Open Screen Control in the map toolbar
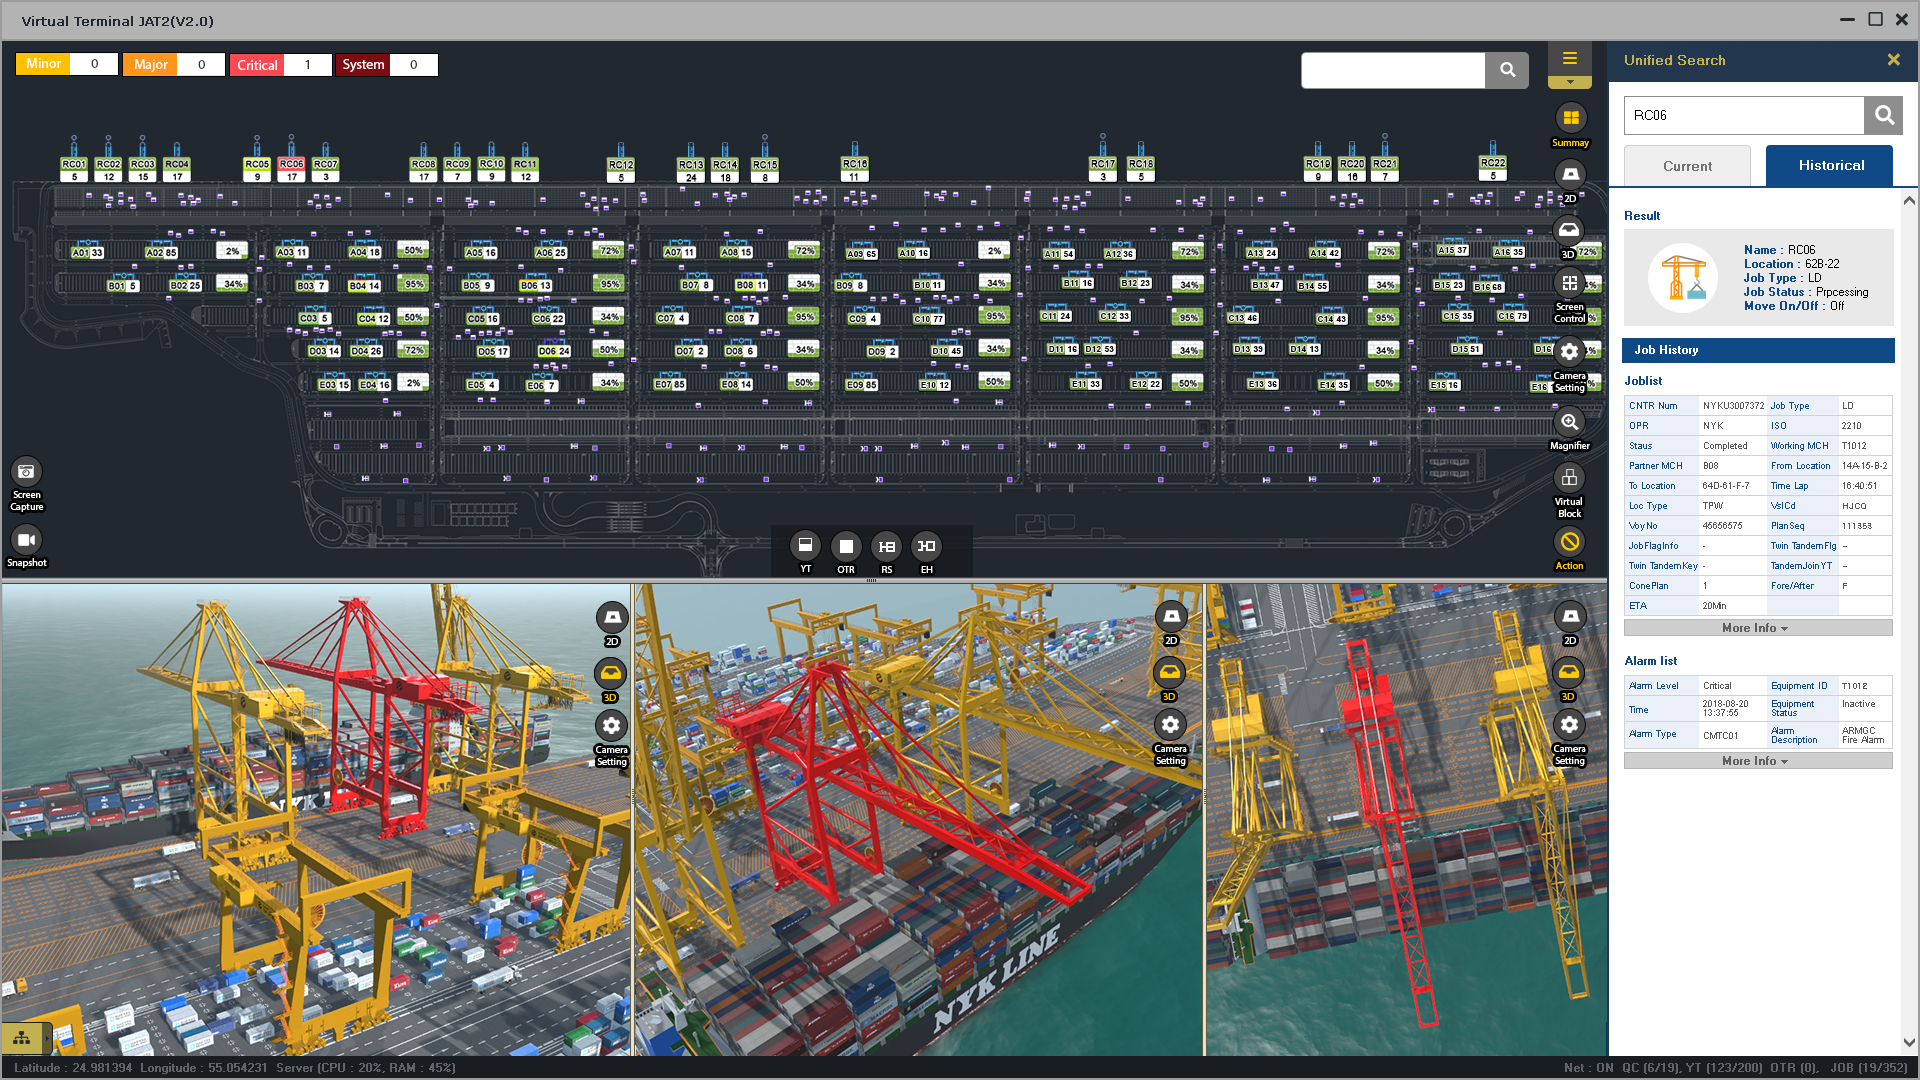 1569,285
